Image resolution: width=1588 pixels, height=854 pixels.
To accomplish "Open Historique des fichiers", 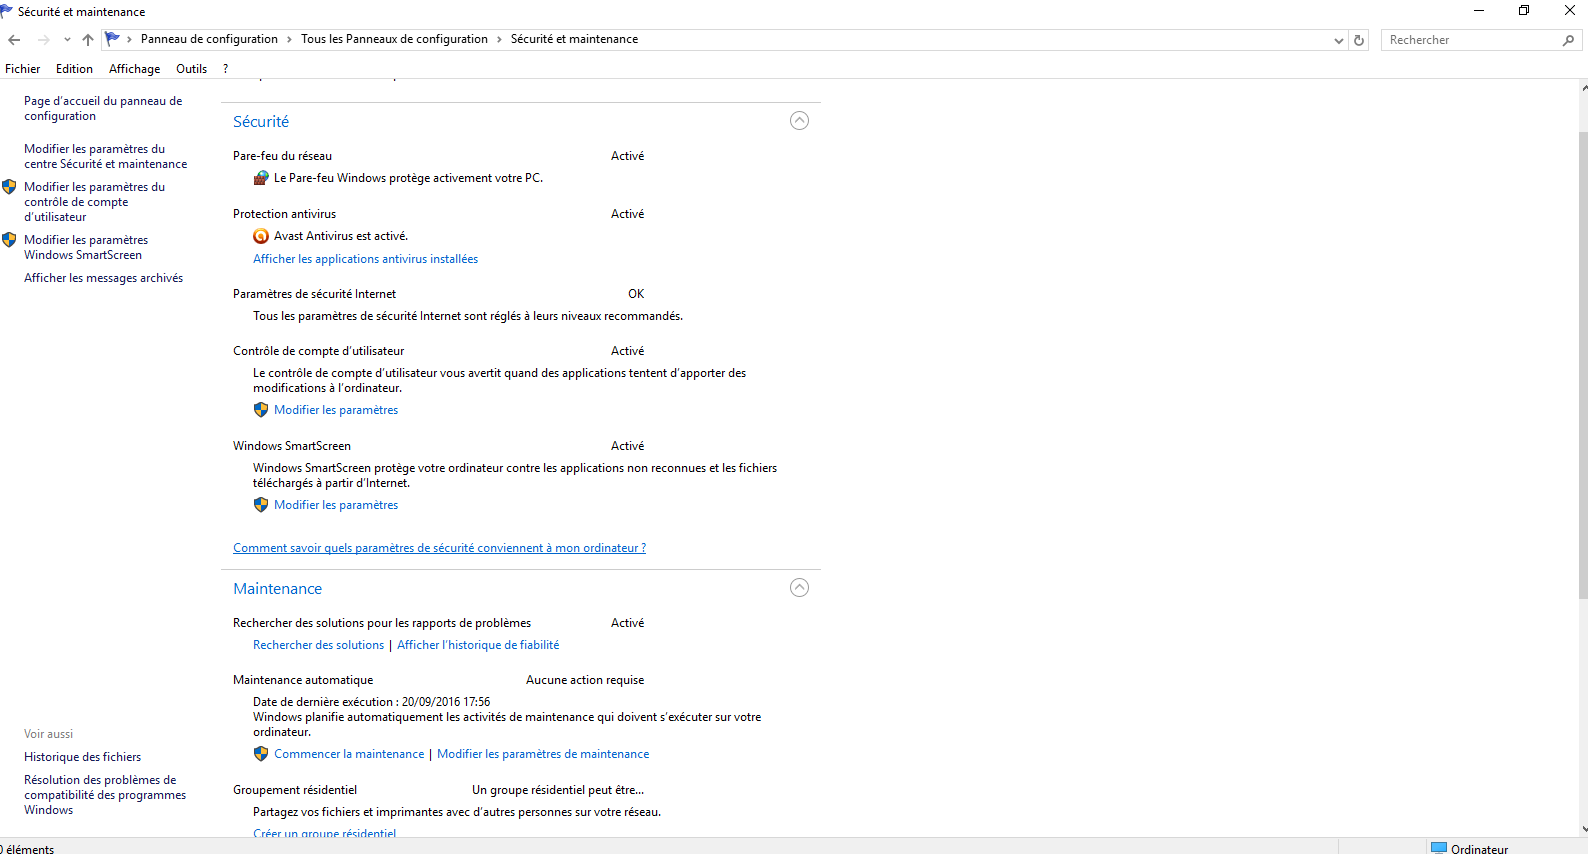I will [x=82, y=757].
